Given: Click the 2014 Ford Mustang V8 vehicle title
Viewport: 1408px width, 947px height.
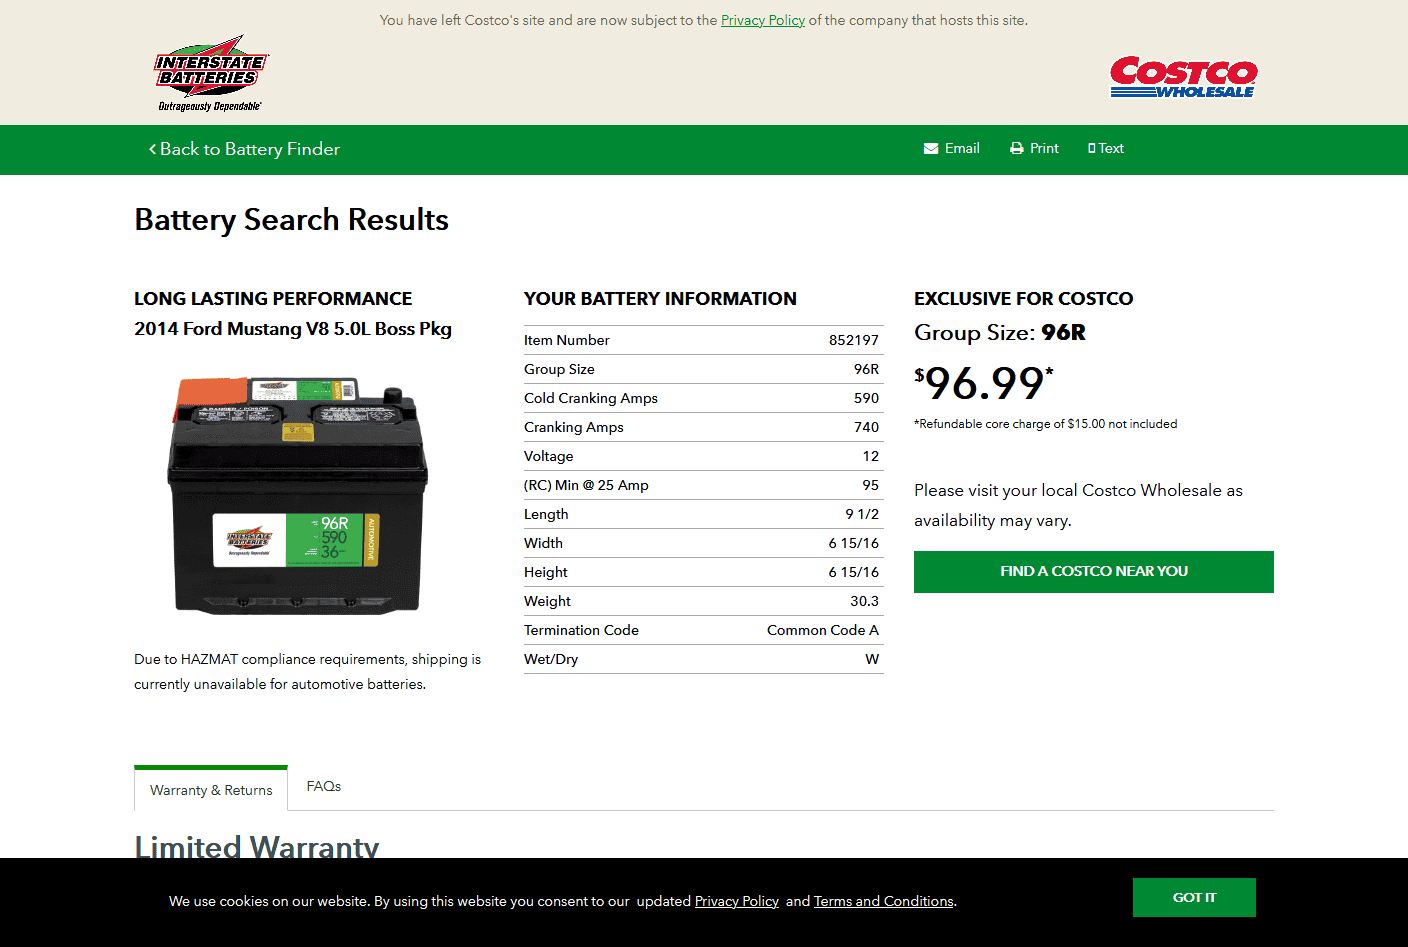Looking at the screenshot, I should pos(293,329).
